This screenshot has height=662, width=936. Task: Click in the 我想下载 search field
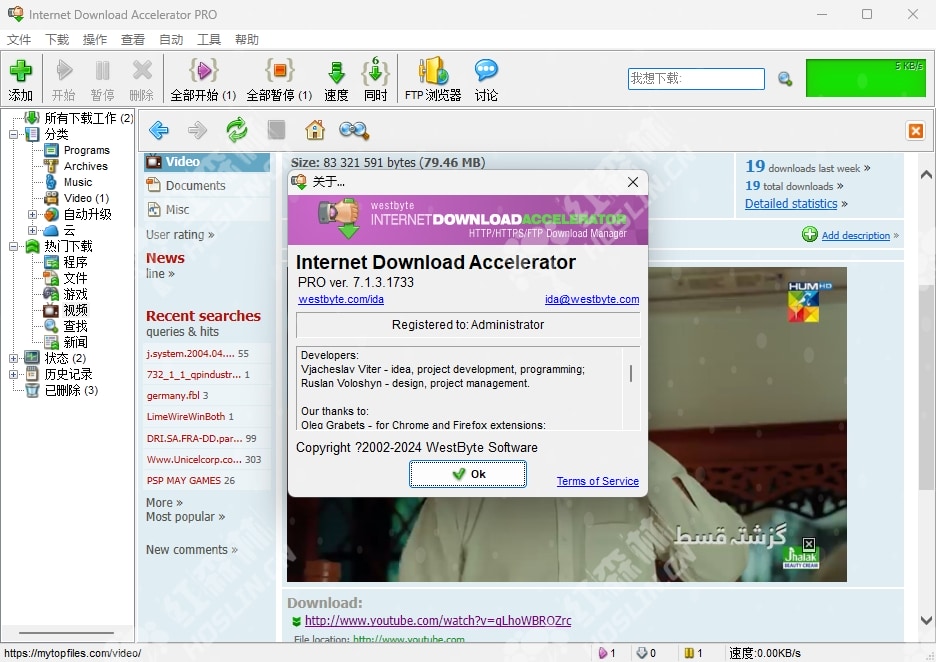(696, 79)
